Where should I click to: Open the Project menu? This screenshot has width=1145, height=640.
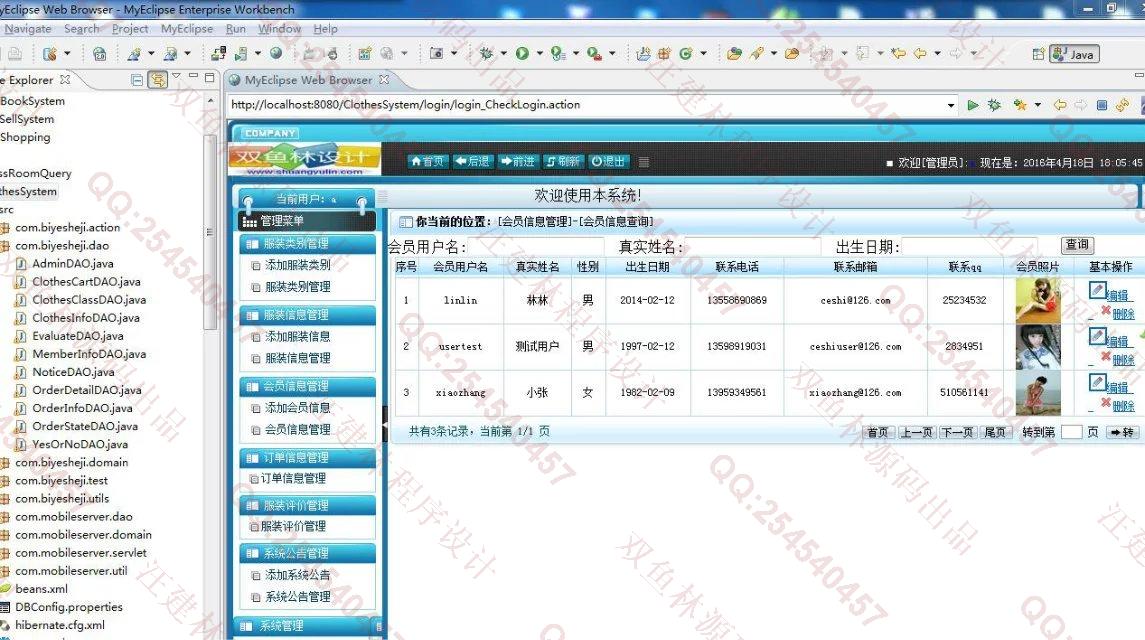pyautogui.click(x=130, y=28)
